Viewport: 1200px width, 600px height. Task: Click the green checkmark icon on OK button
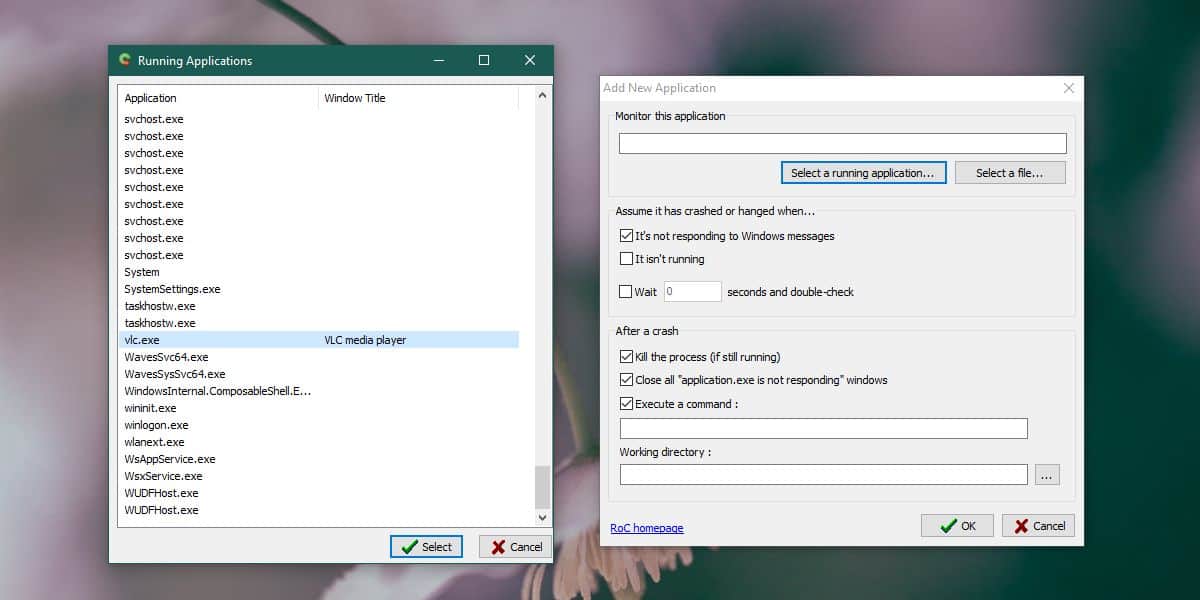click(948, 526)
